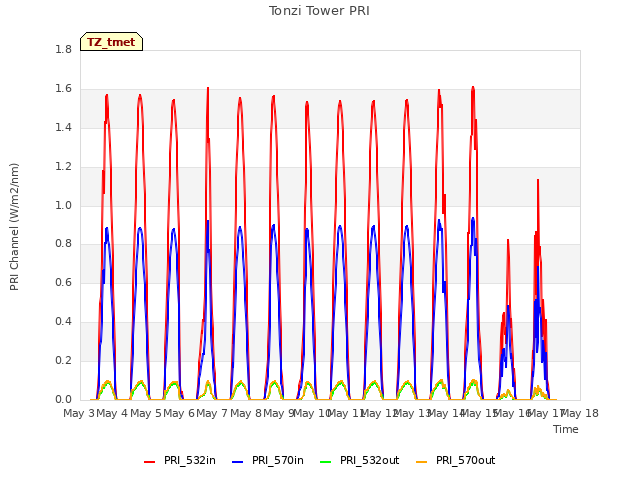Click the May 4 x-axis tick label
Viewport: 640px width, 480px height.
(112, 413)
